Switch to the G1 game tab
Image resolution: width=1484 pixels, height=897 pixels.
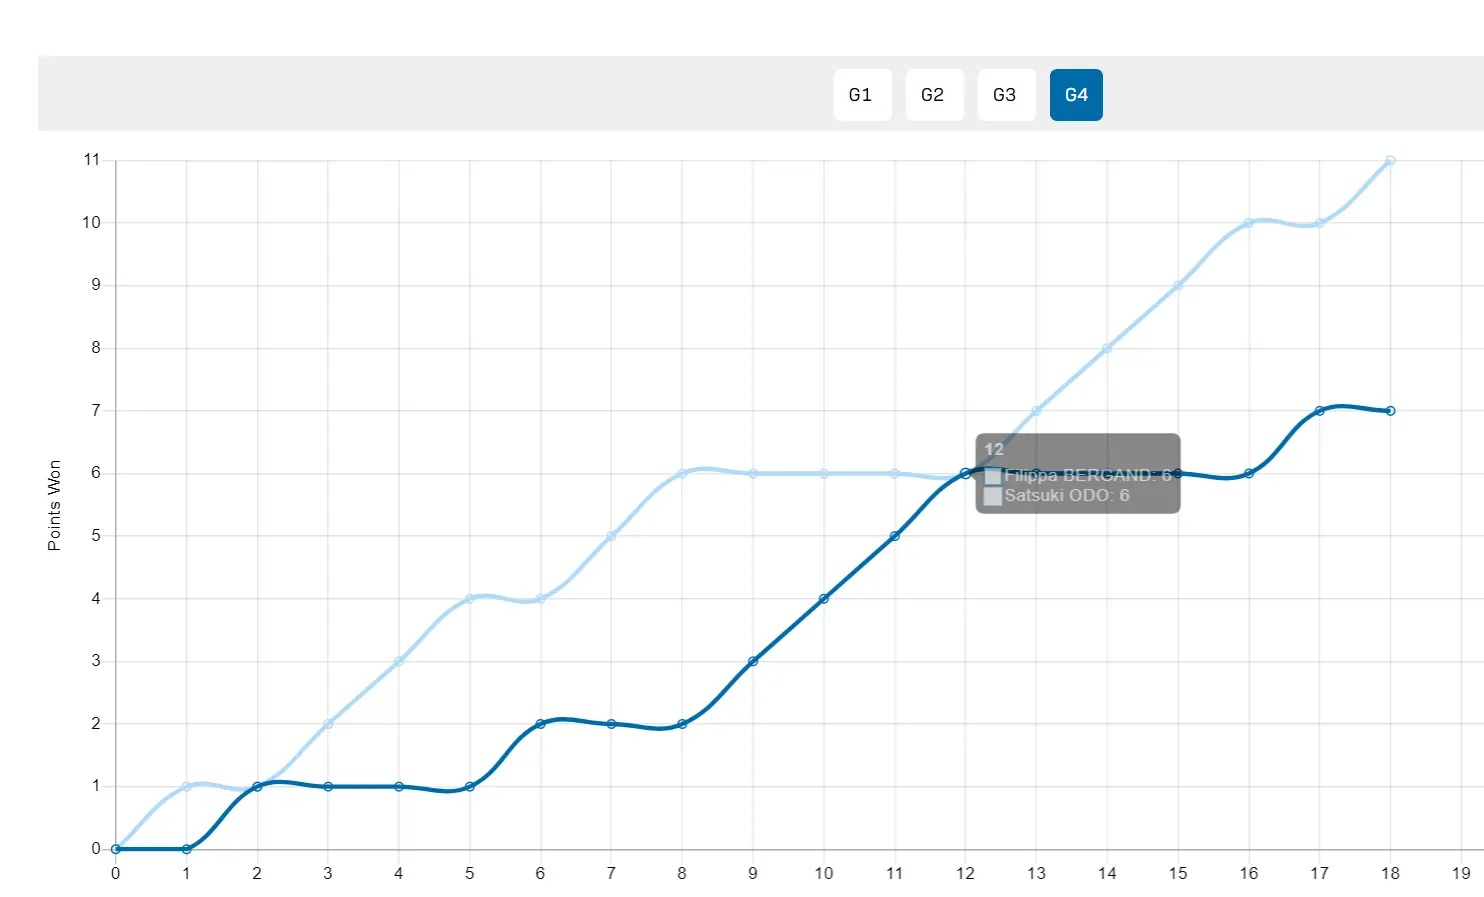click(x=862, y=95)
